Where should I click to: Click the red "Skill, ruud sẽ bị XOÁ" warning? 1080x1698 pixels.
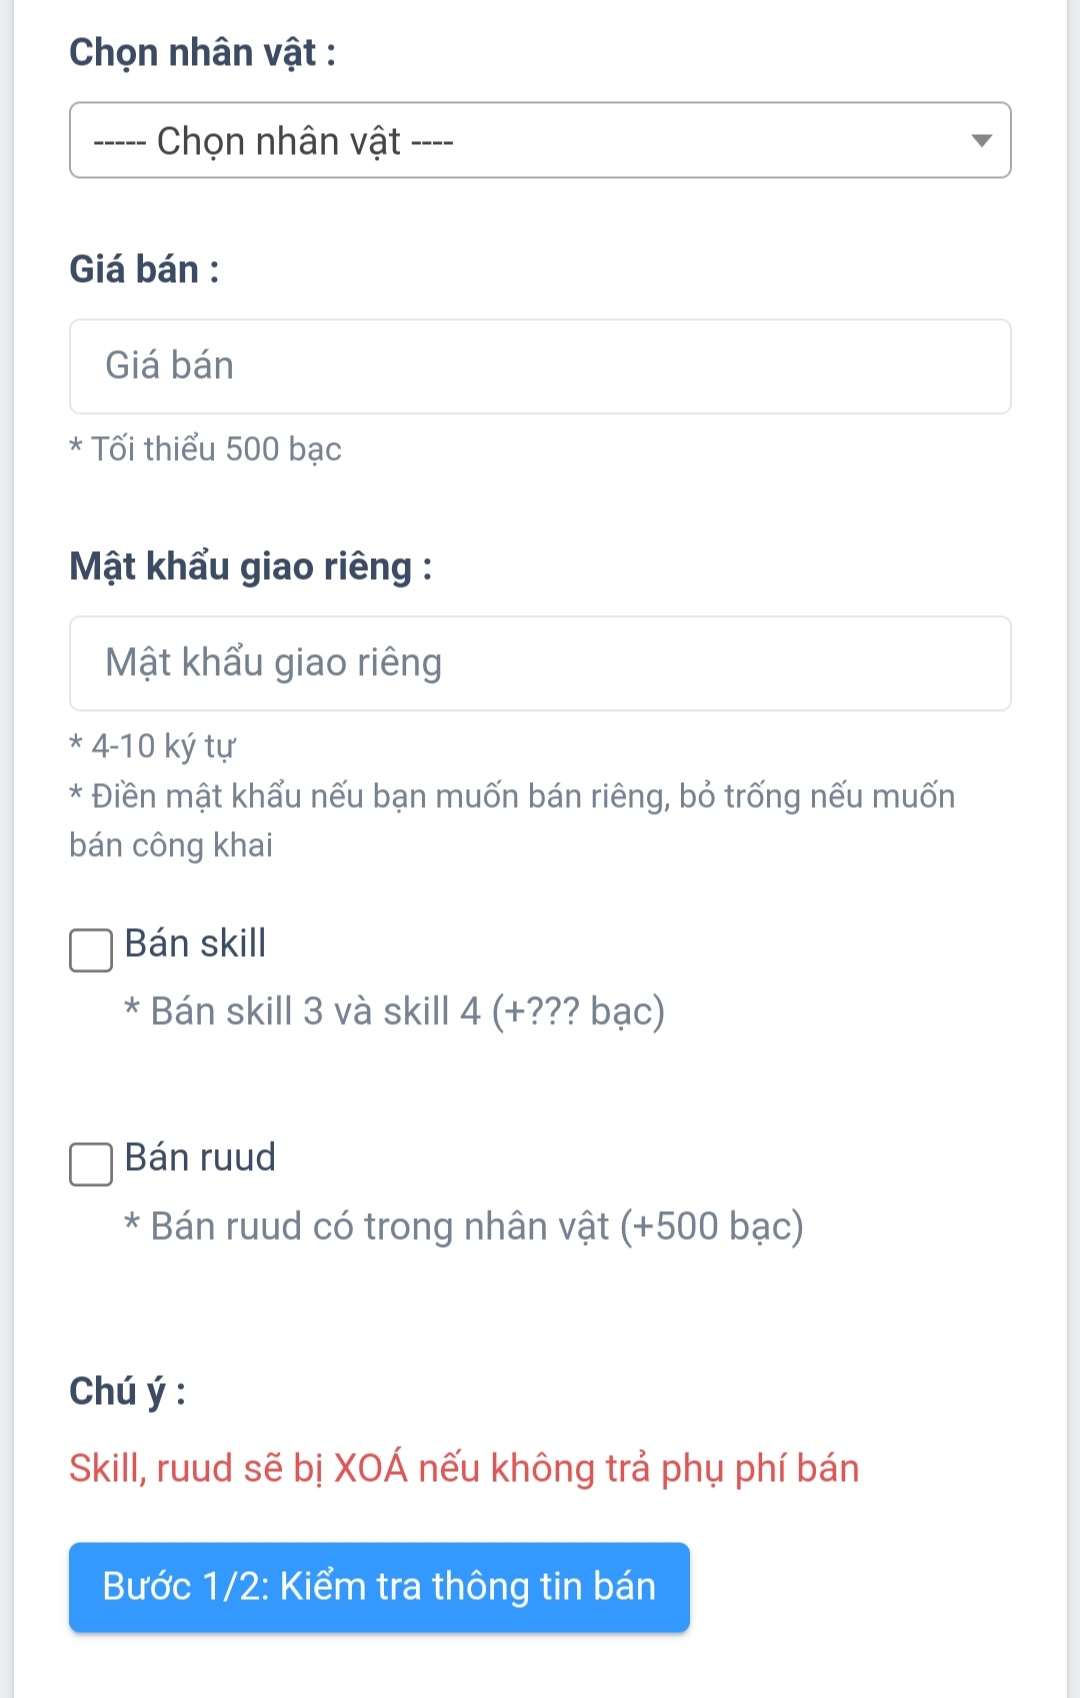click(x=464, y=1468)
